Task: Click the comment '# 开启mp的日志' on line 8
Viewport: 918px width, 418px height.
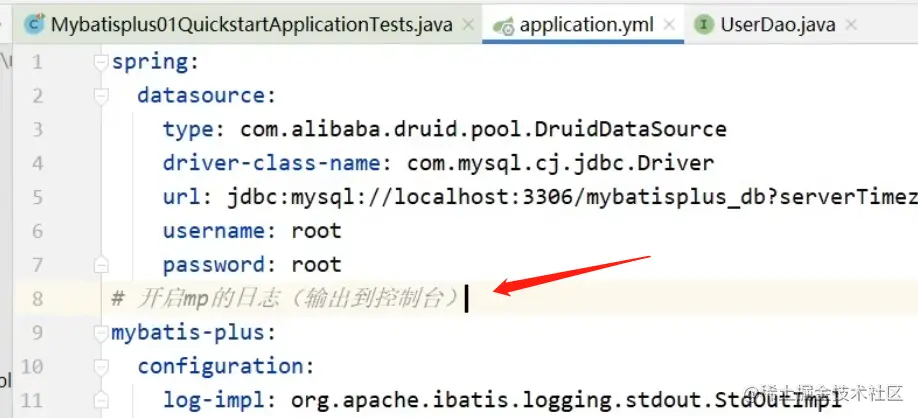Action: (285, 299)
